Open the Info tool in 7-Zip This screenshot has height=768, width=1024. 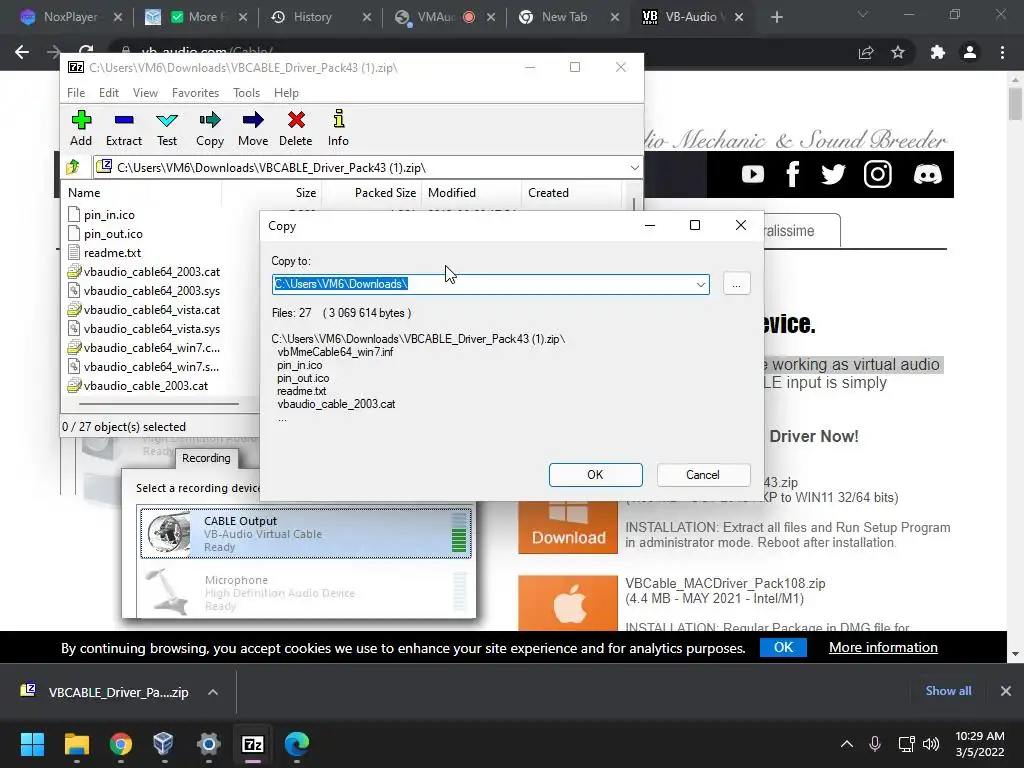tap(338, 128)
